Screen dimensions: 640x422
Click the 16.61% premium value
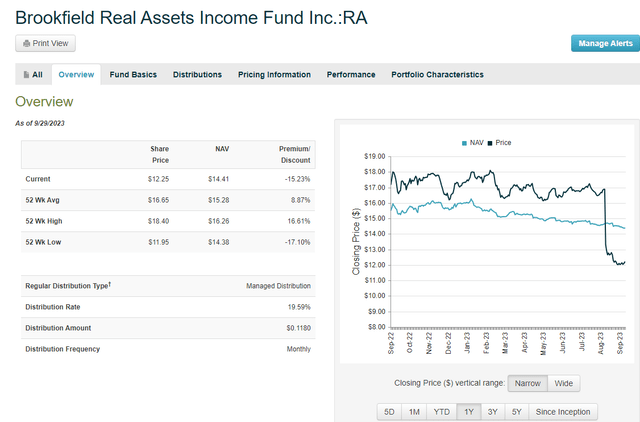coord(299,221)
